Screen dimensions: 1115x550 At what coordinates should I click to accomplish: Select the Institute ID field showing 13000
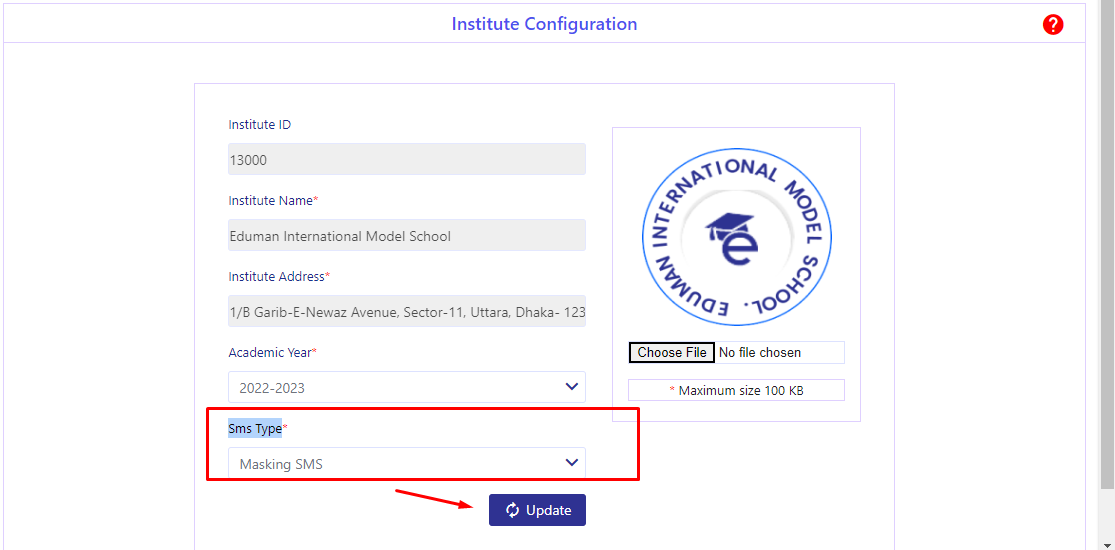pos(407,159)
